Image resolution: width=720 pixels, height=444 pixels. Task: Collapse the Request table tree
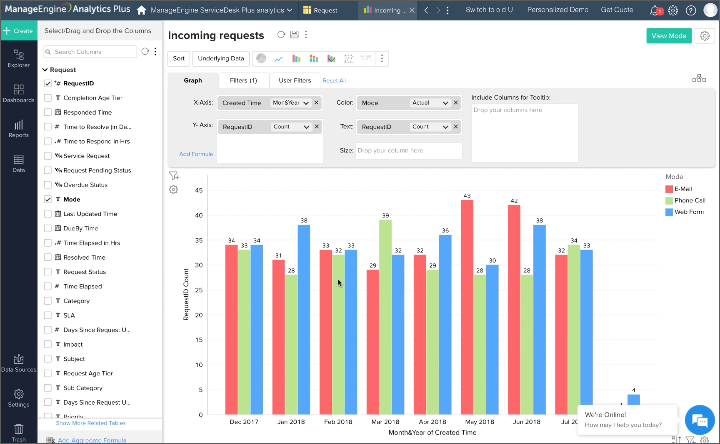pos(44,70)
